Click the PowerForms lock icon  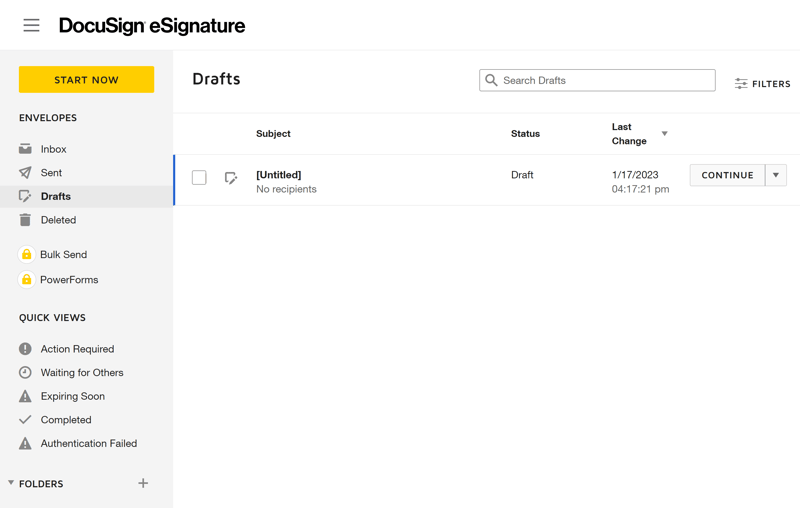tap(27, 280)
